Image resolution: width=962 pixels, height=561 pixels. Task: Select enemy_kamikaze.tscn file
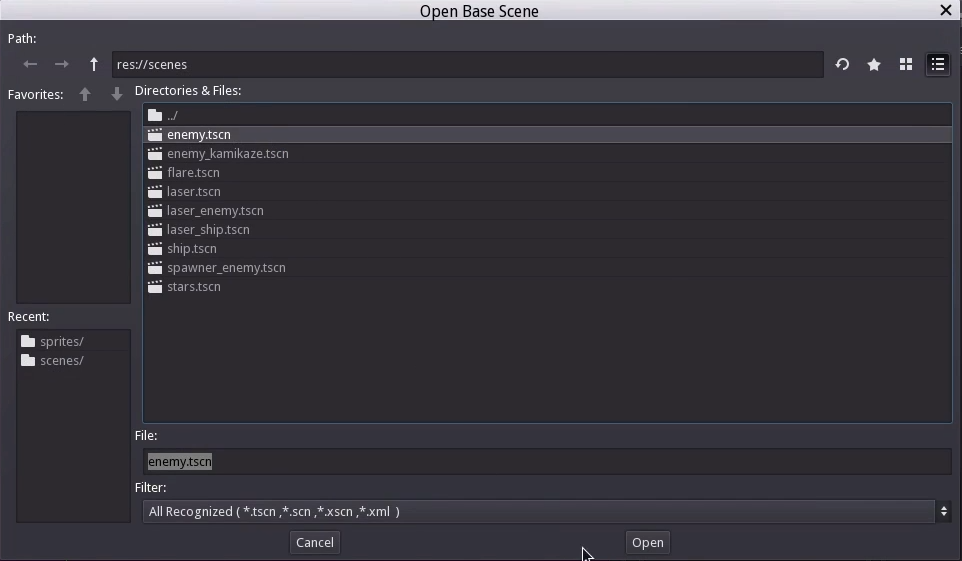[547, 153]
